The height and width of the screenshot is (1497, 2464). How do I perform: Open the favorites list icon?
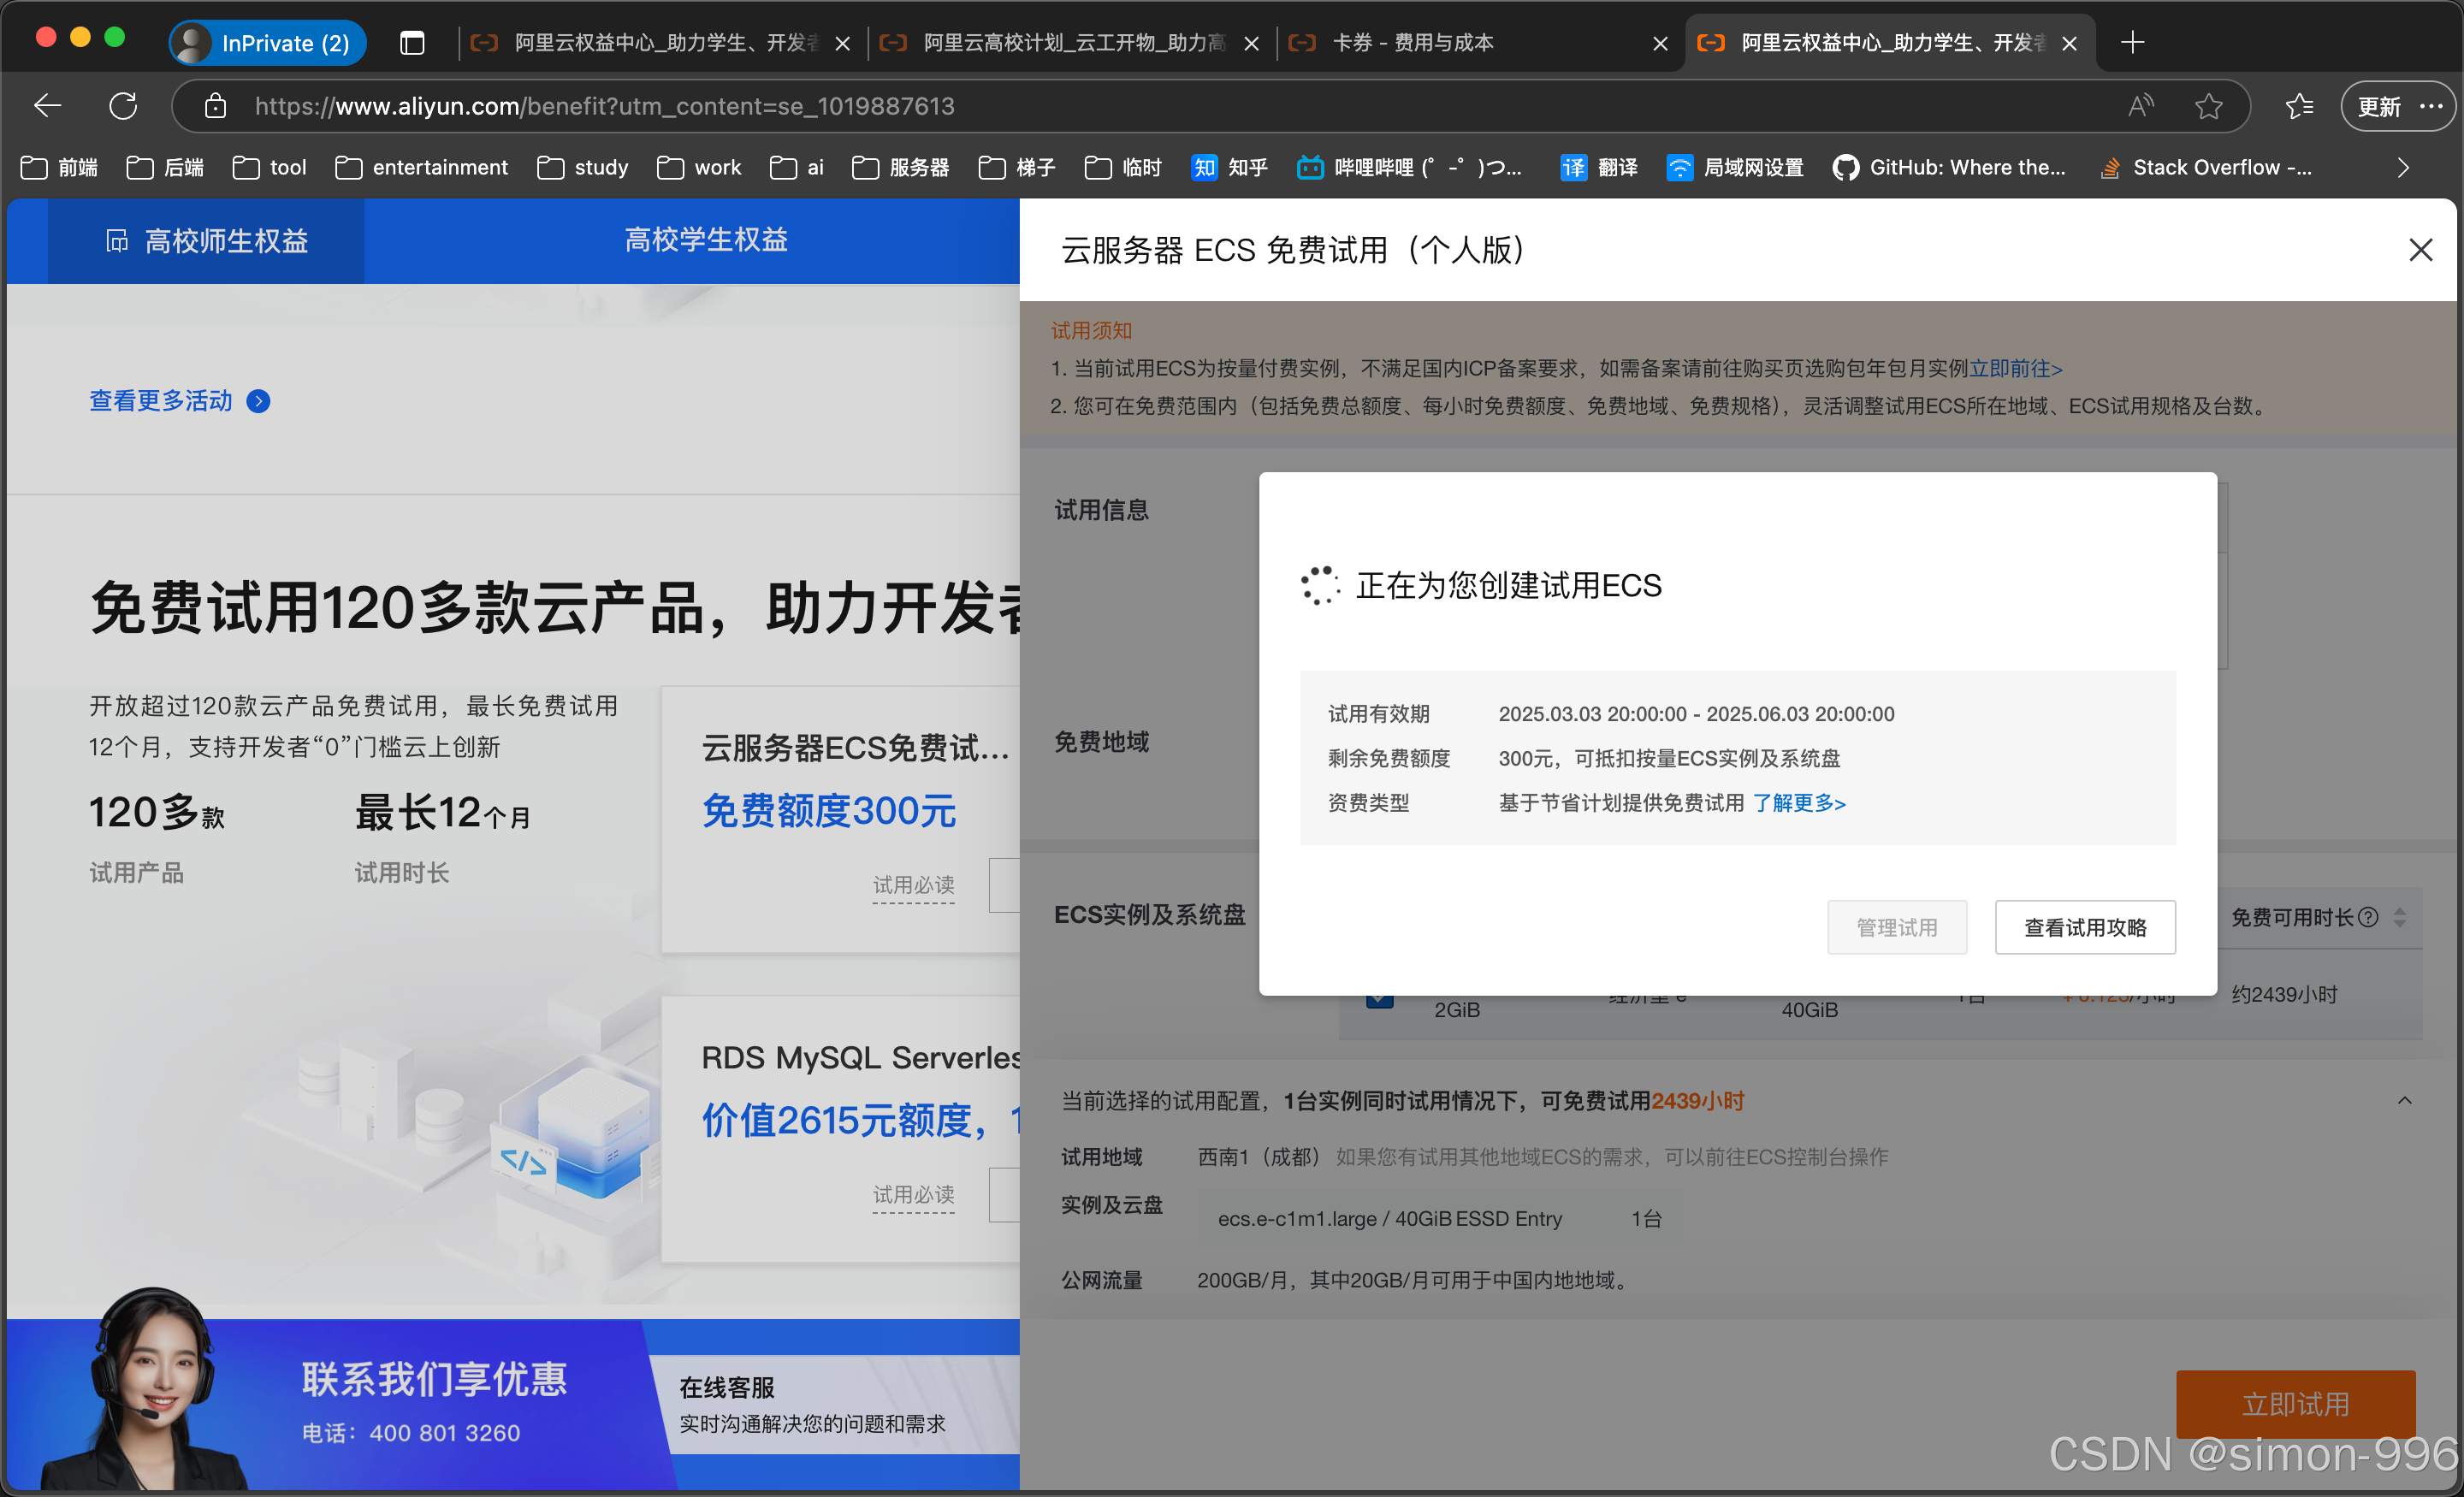[2299, 106]
